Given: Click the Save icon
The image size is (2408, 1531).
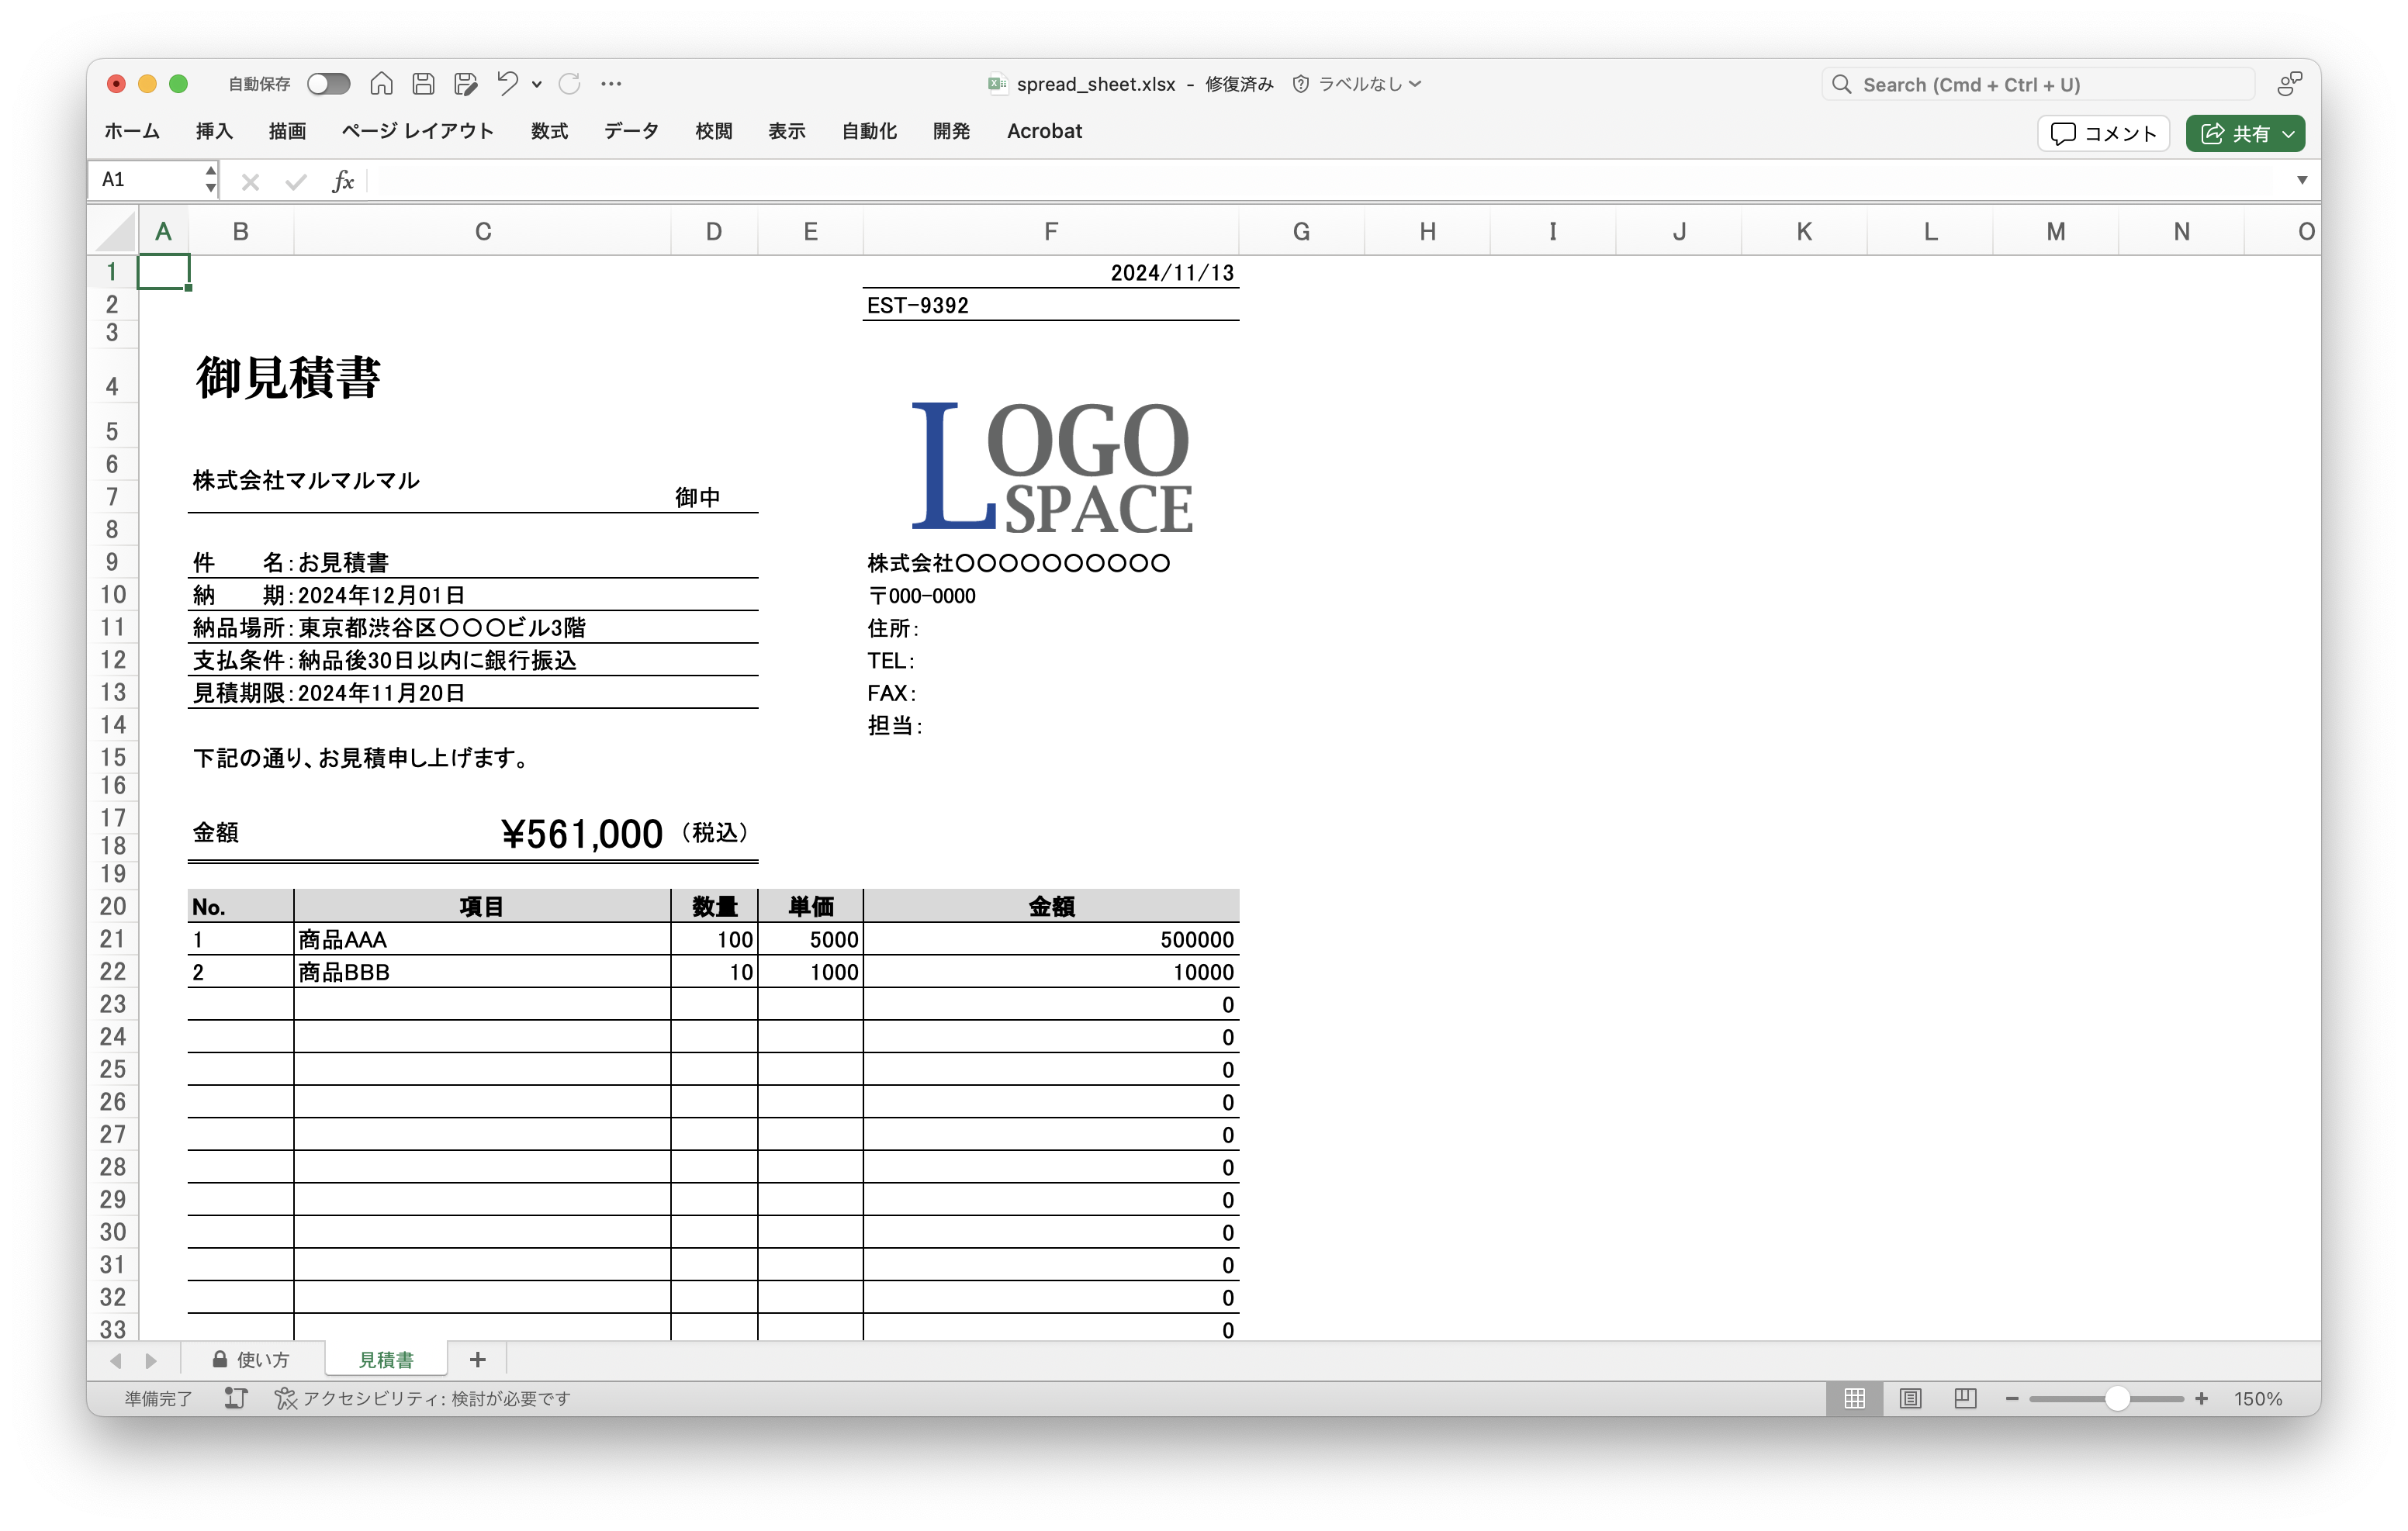Looking at the screenshot, I should 423,84.
